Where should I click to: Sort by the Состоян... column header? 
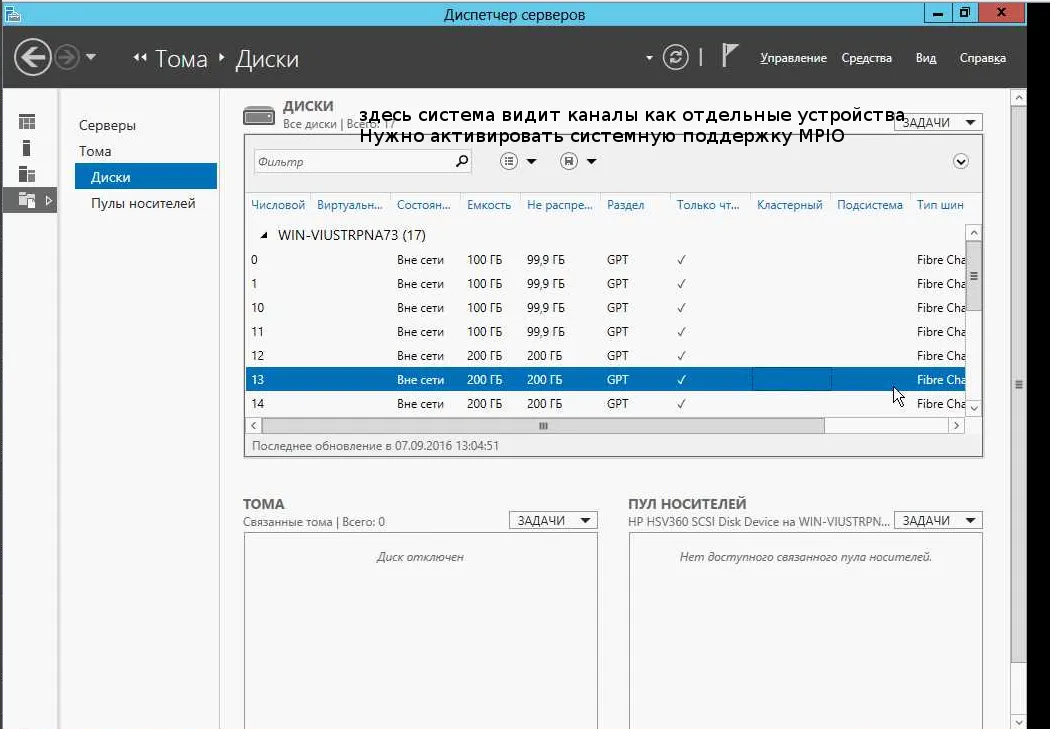tap(423, 205)
